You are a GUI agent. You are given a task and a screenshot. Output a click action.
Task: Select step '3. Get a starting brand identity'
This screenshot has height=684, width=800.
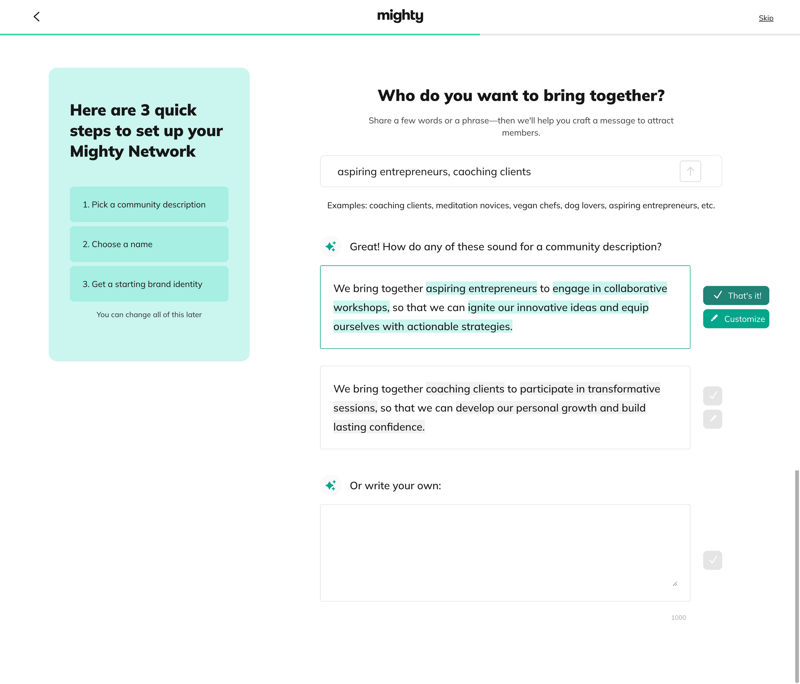148,283
